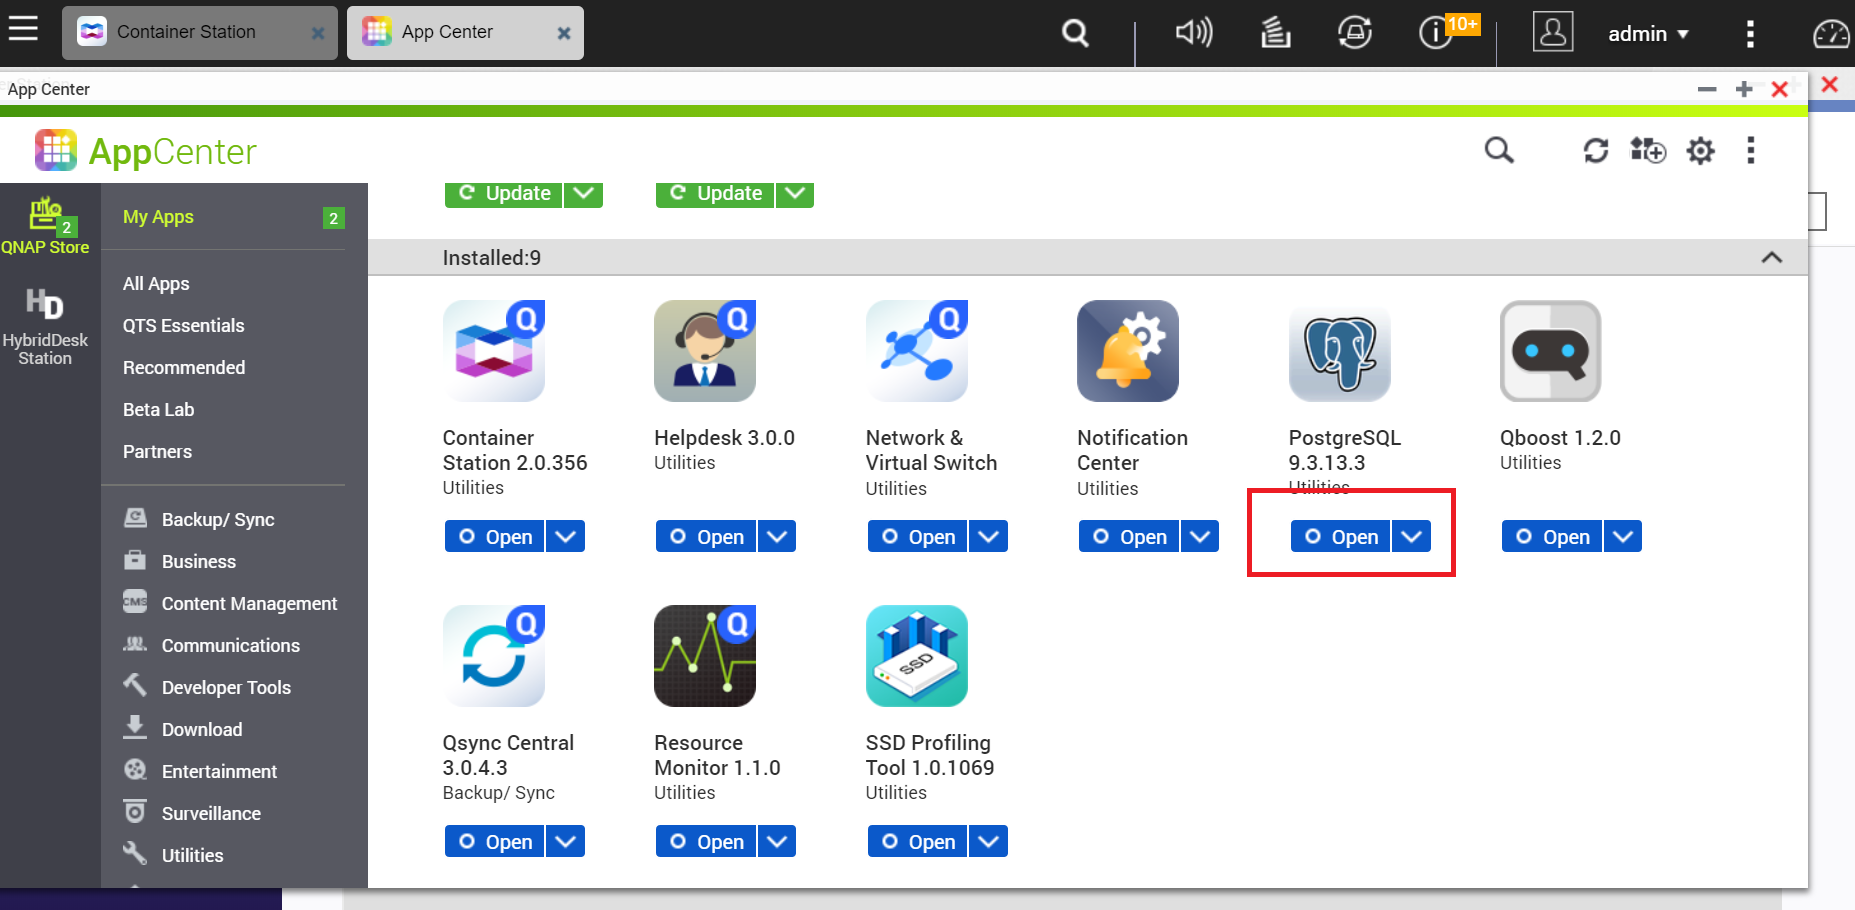Viewport: 1855px width, 910px height.
Task: Click the Resource Monitor app icon
Action: point(705,656)
